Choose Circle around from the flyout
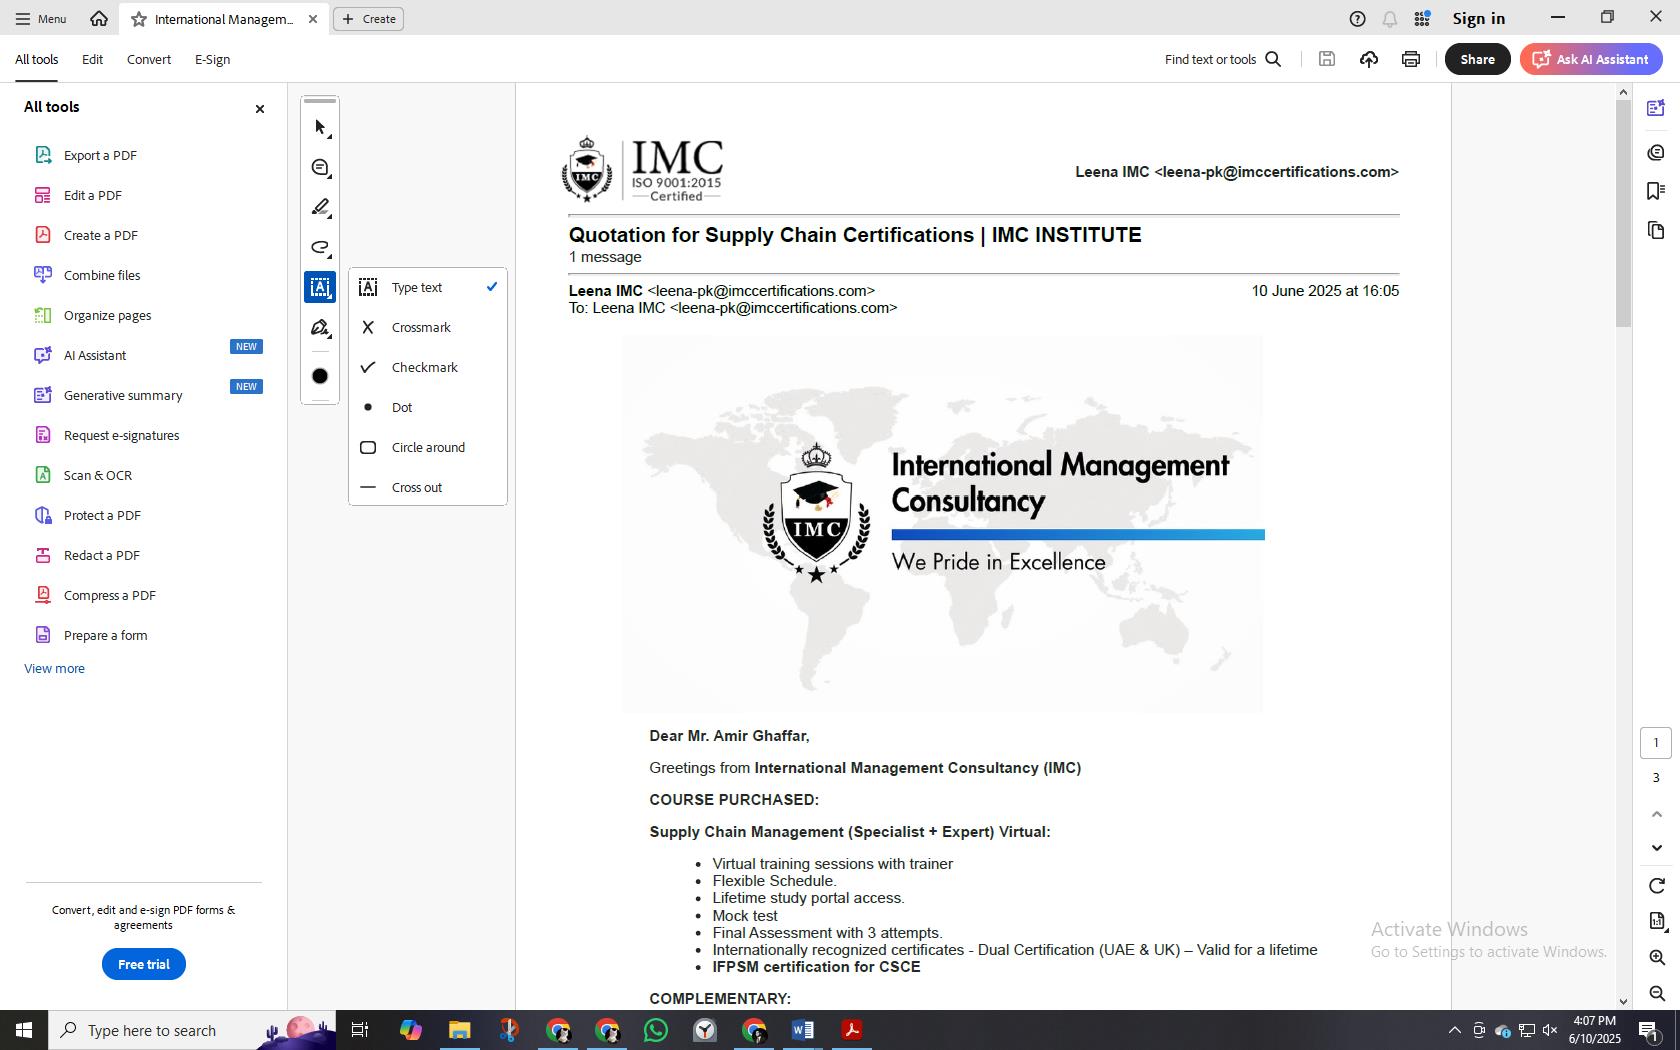Screen dimensions: 1680x1050 [x=428, y=447]
